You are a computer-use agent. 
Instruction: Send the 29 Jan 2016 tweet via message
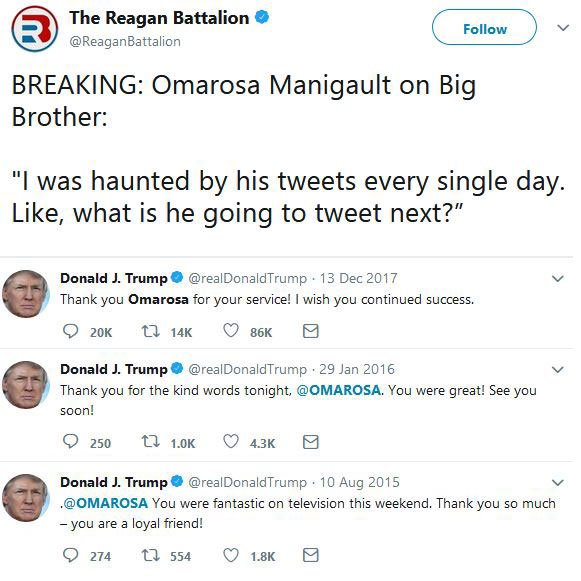point(311,441)
